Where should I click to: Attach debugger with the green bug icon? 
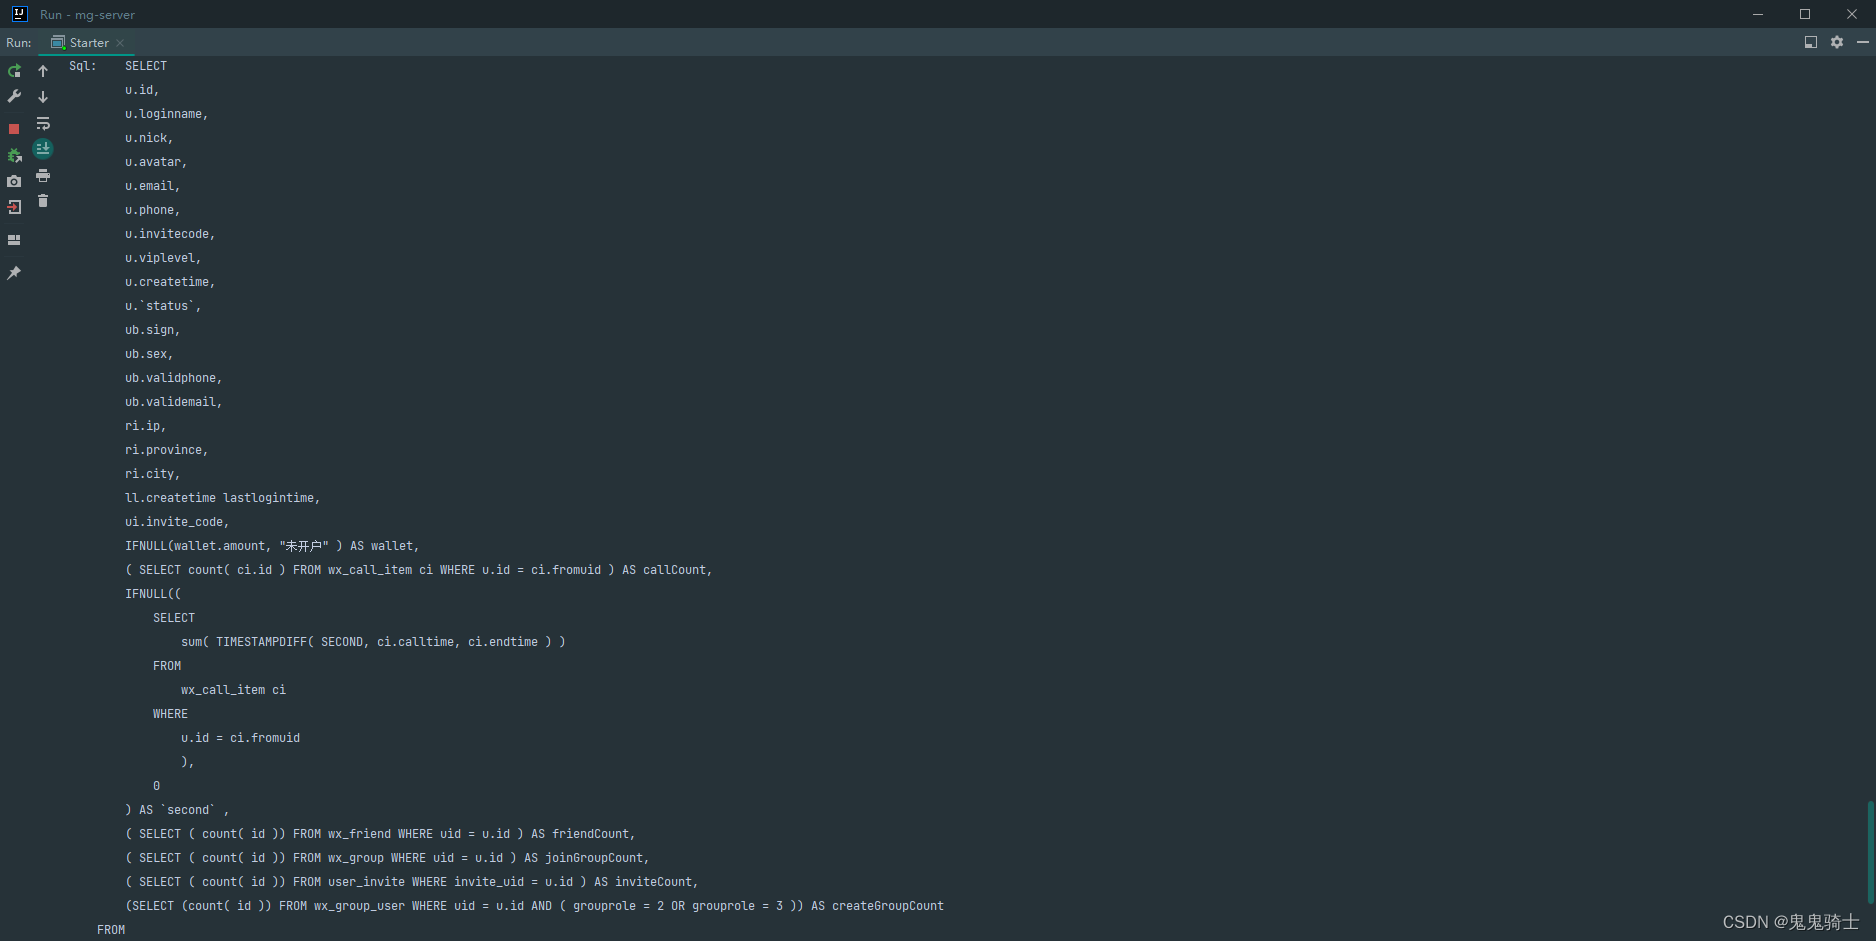point(14,155)
